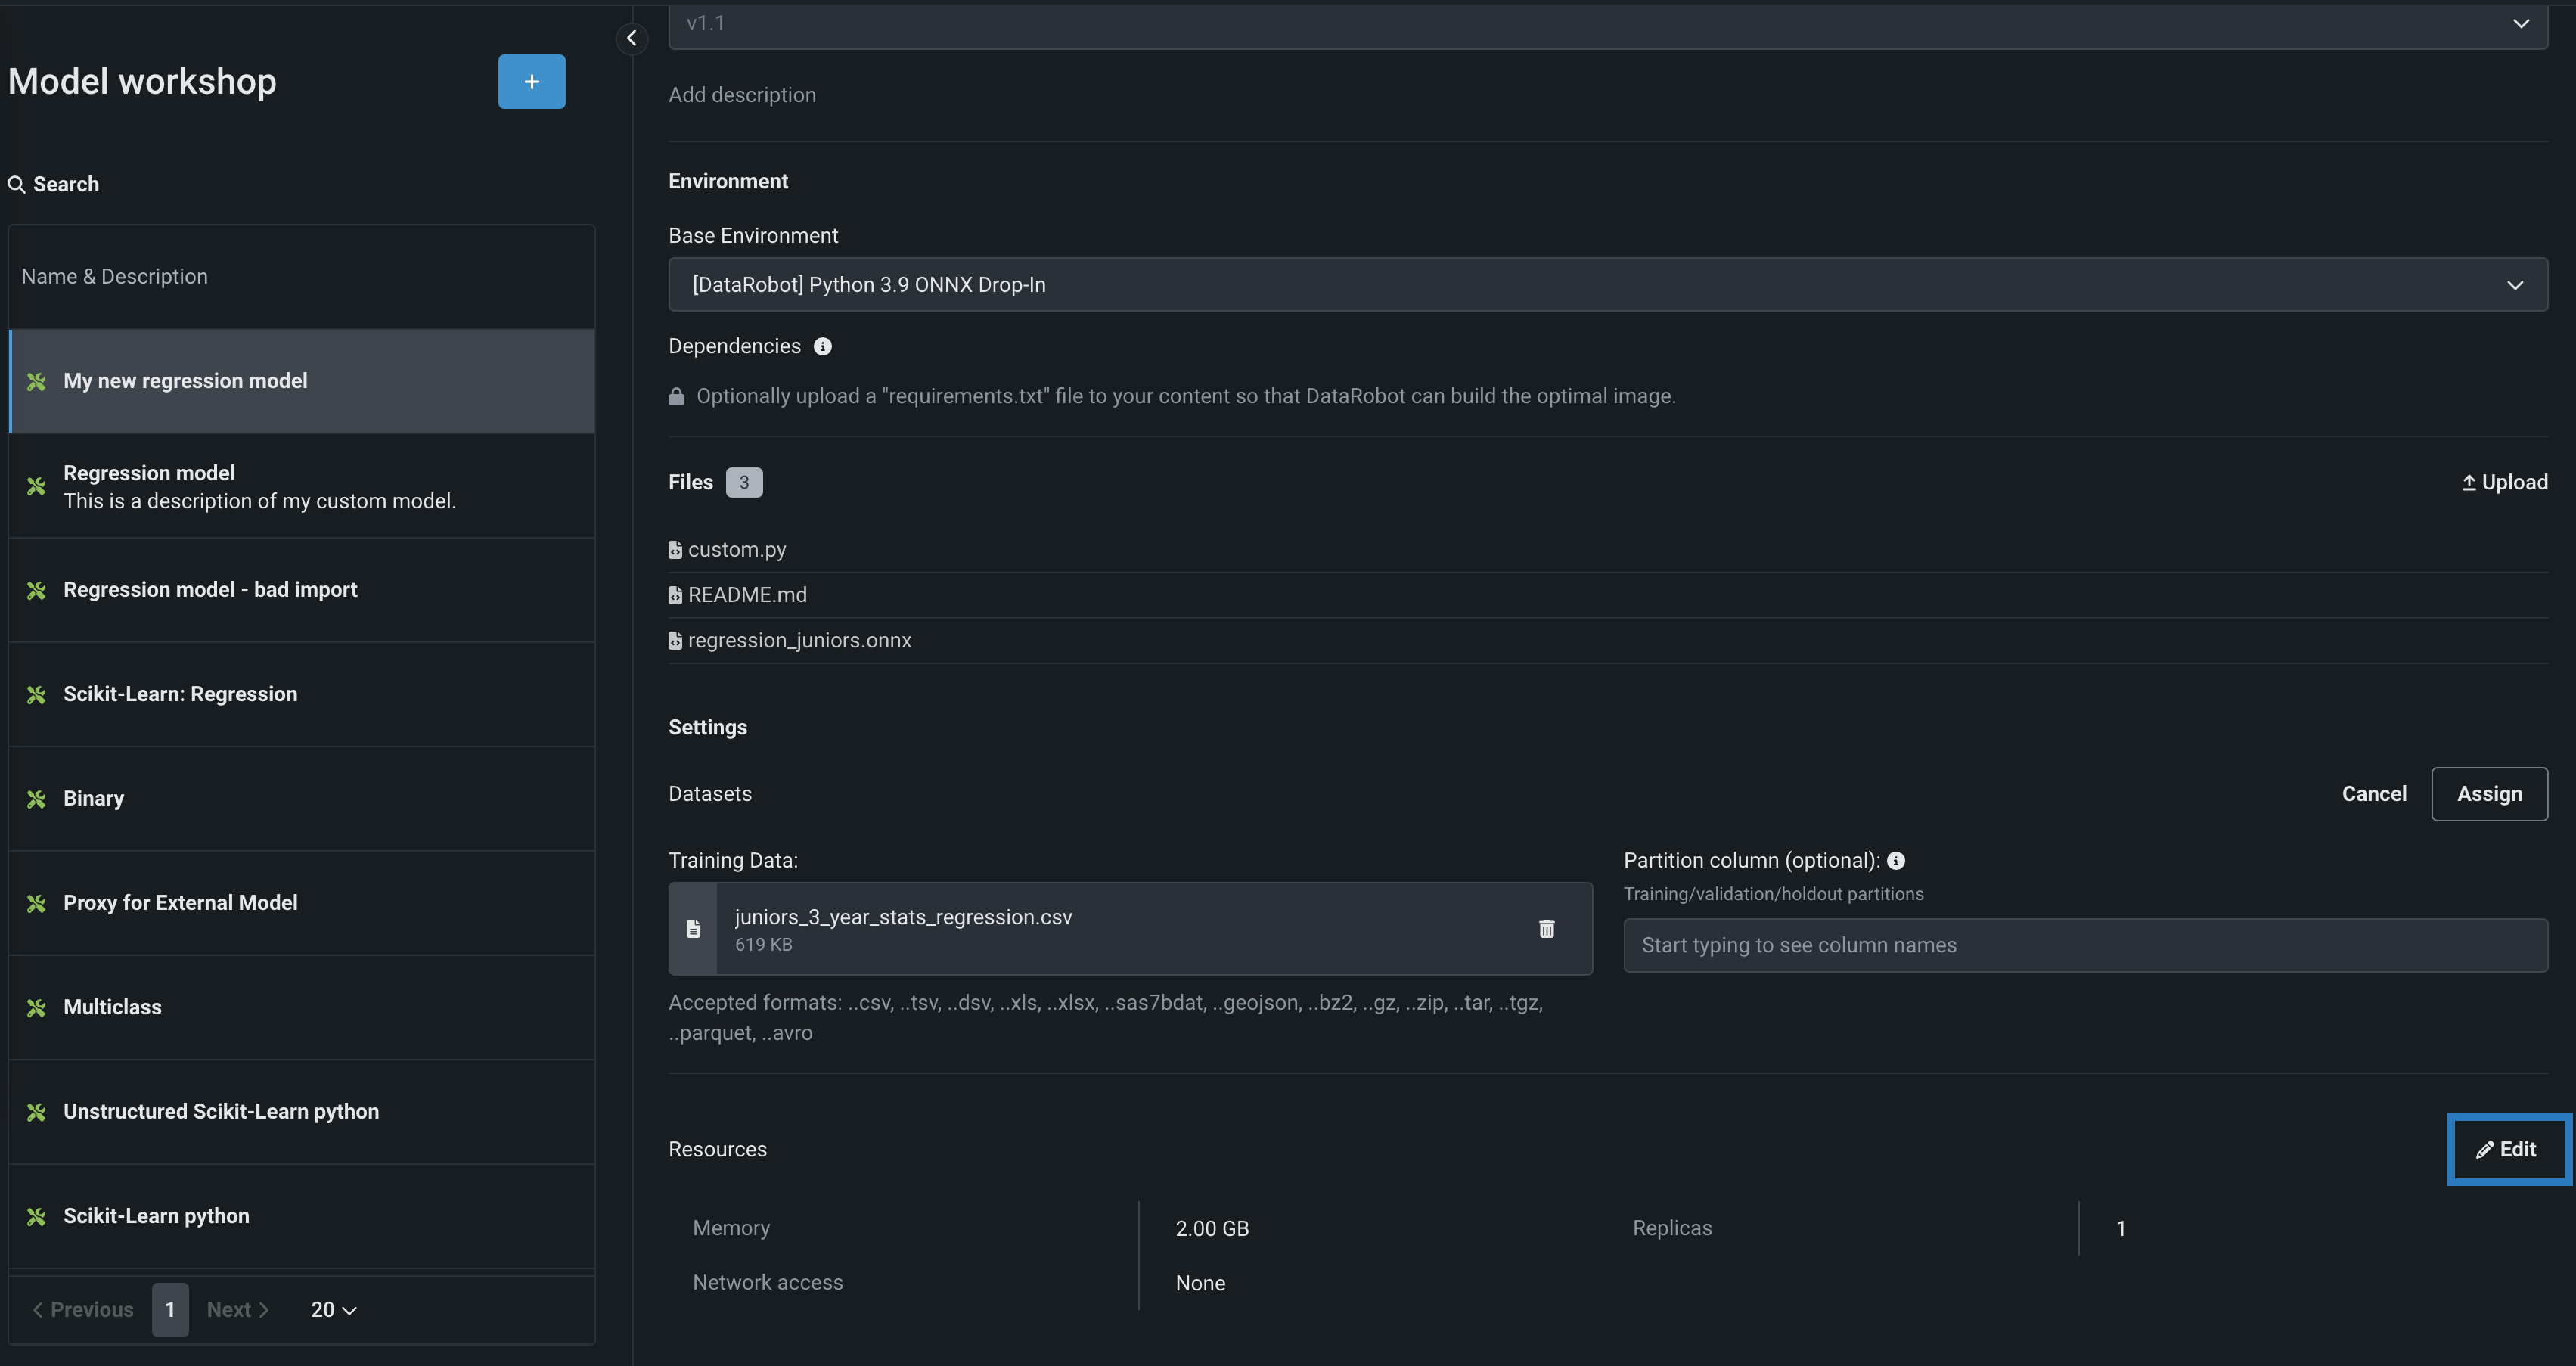Screen dimensions: 2576x1366
Task: Click the regression_juniors.onnx file icon
Action: click(x=675, y=641)
